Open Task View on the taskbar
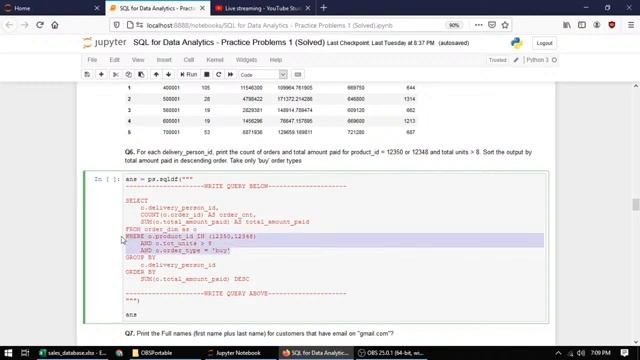This screenshot has width=640, height=360. (25, 353)
